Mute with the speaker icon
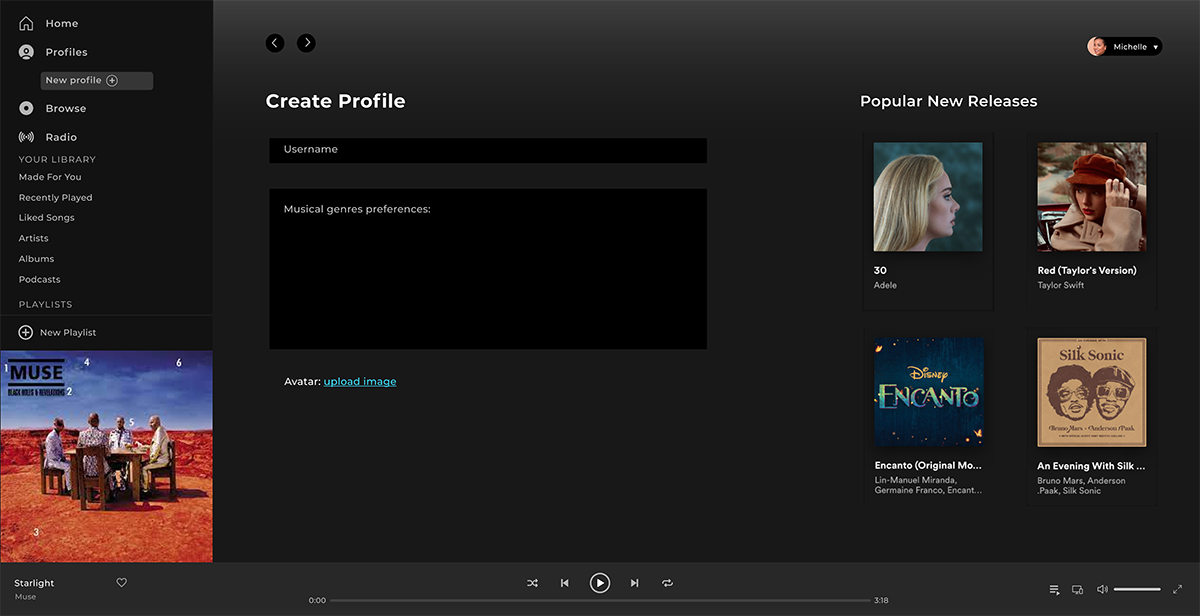Screen dimensions: 1200x616 coord(1102,590)
